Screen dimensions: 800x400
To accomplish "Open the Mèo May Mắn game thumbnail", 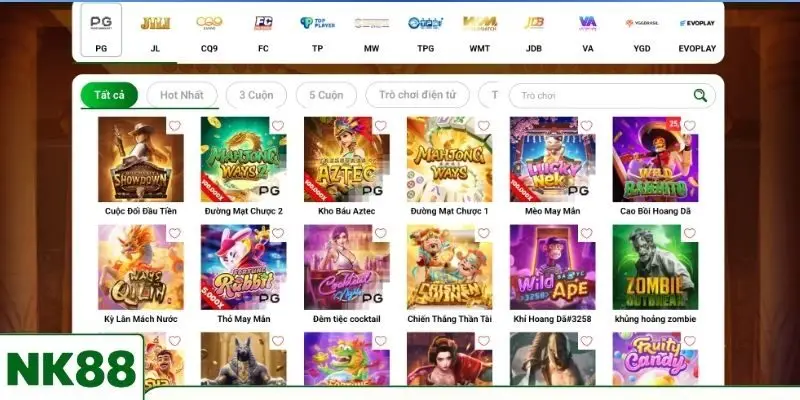I will pyautogui.click(x=552, y=159).
